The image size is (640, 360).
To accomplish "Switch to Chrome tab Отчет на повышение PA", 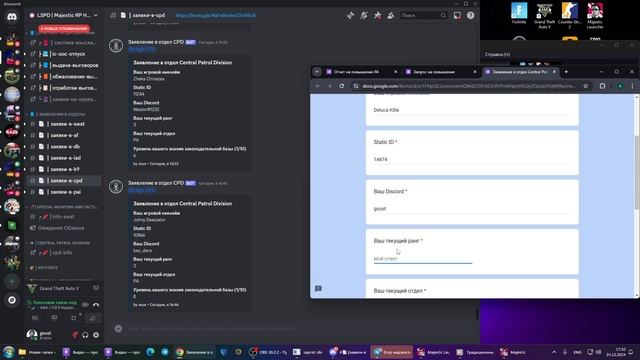I will point(362,72).
